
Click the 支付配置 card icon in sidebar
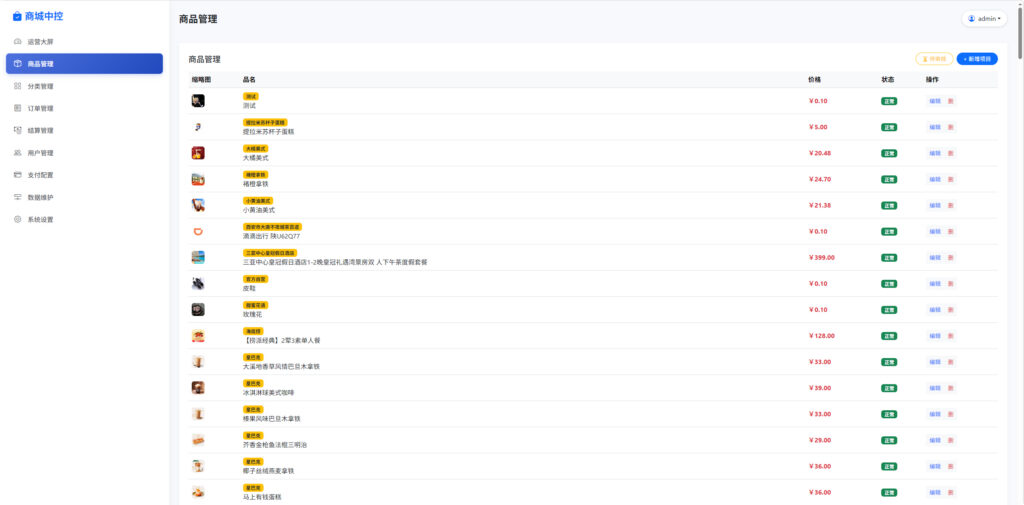click(x=18, y=175)
